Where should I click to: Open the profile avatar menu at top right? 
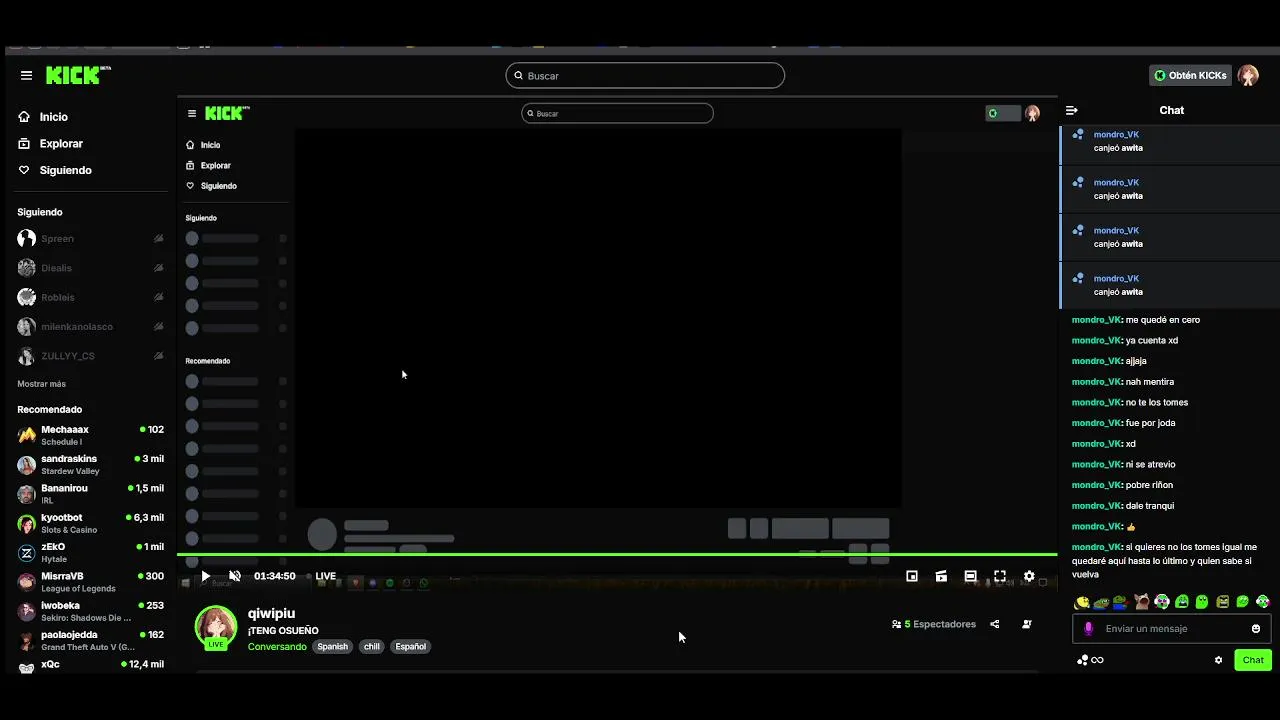point(1248,76)
